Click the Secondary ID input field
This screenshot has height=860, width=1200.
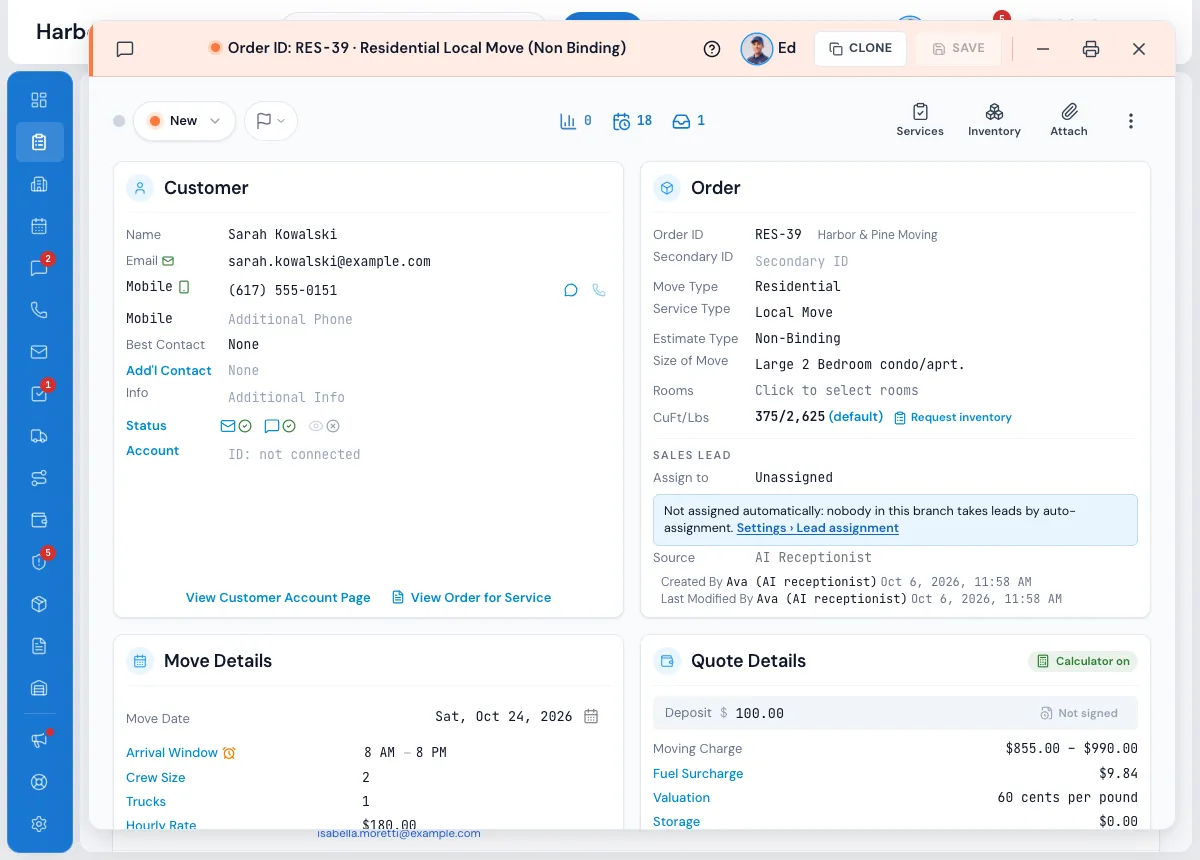(801, 261)
